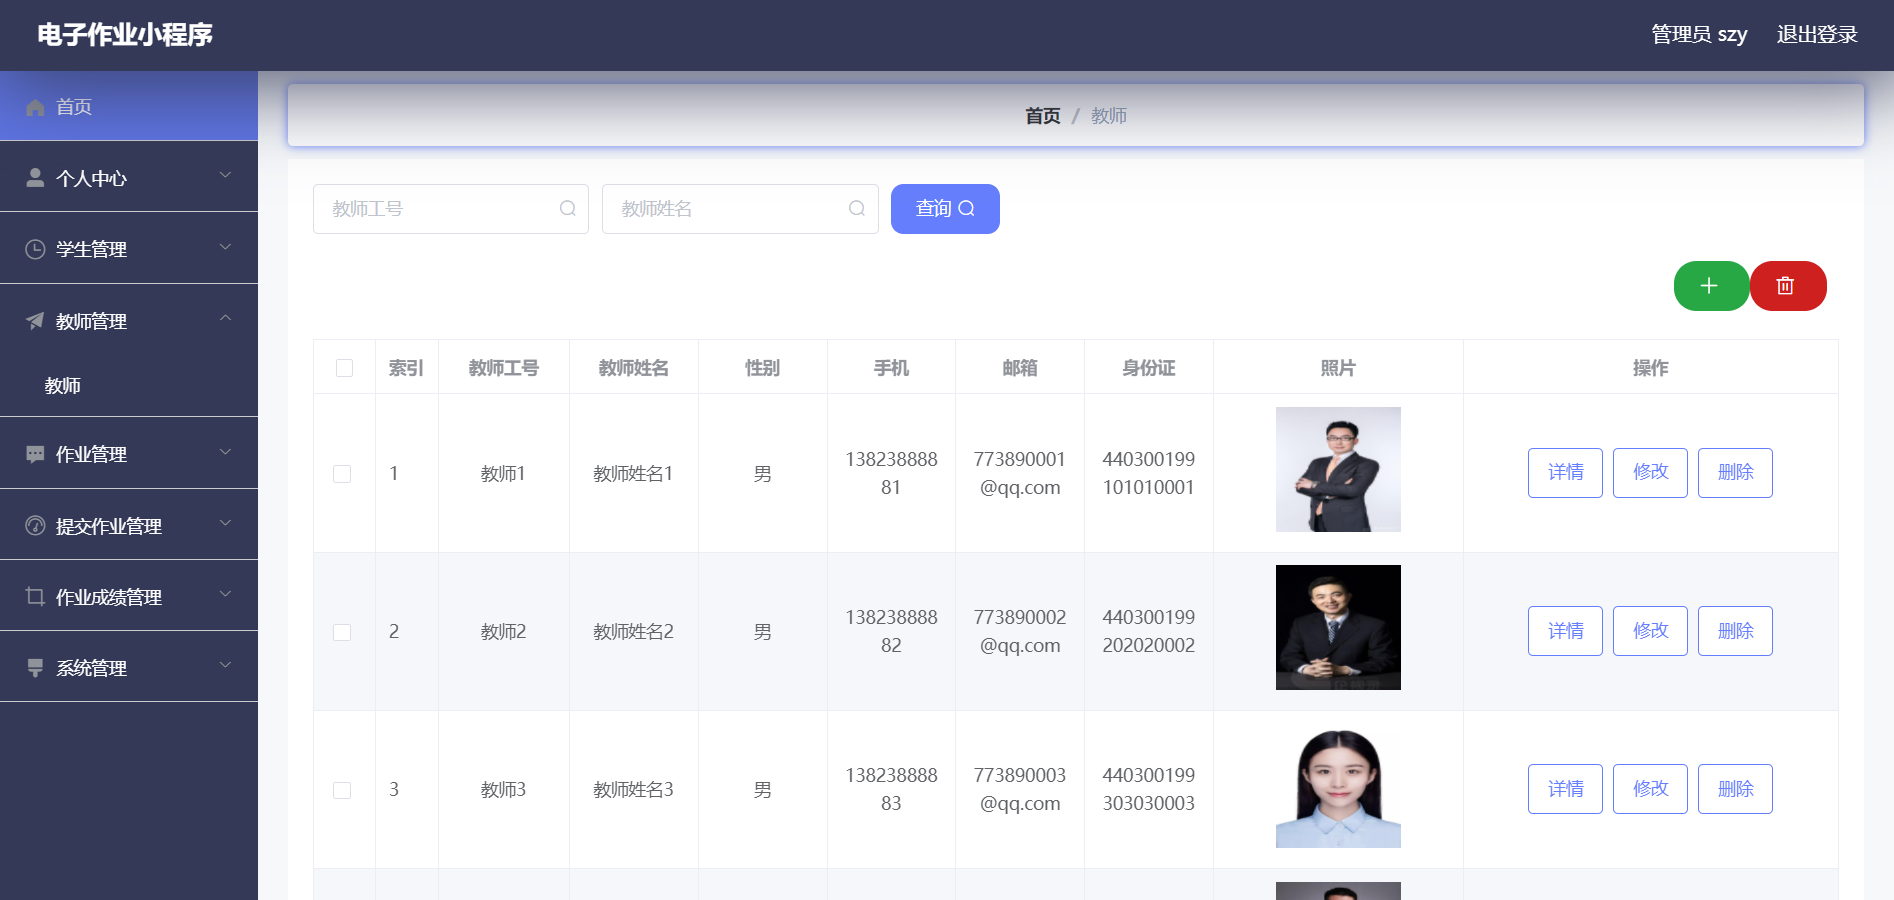This screenshot has width=1894, height=900.
Task: Check the checkbox for row 教师1
Action: pos(342,474)
